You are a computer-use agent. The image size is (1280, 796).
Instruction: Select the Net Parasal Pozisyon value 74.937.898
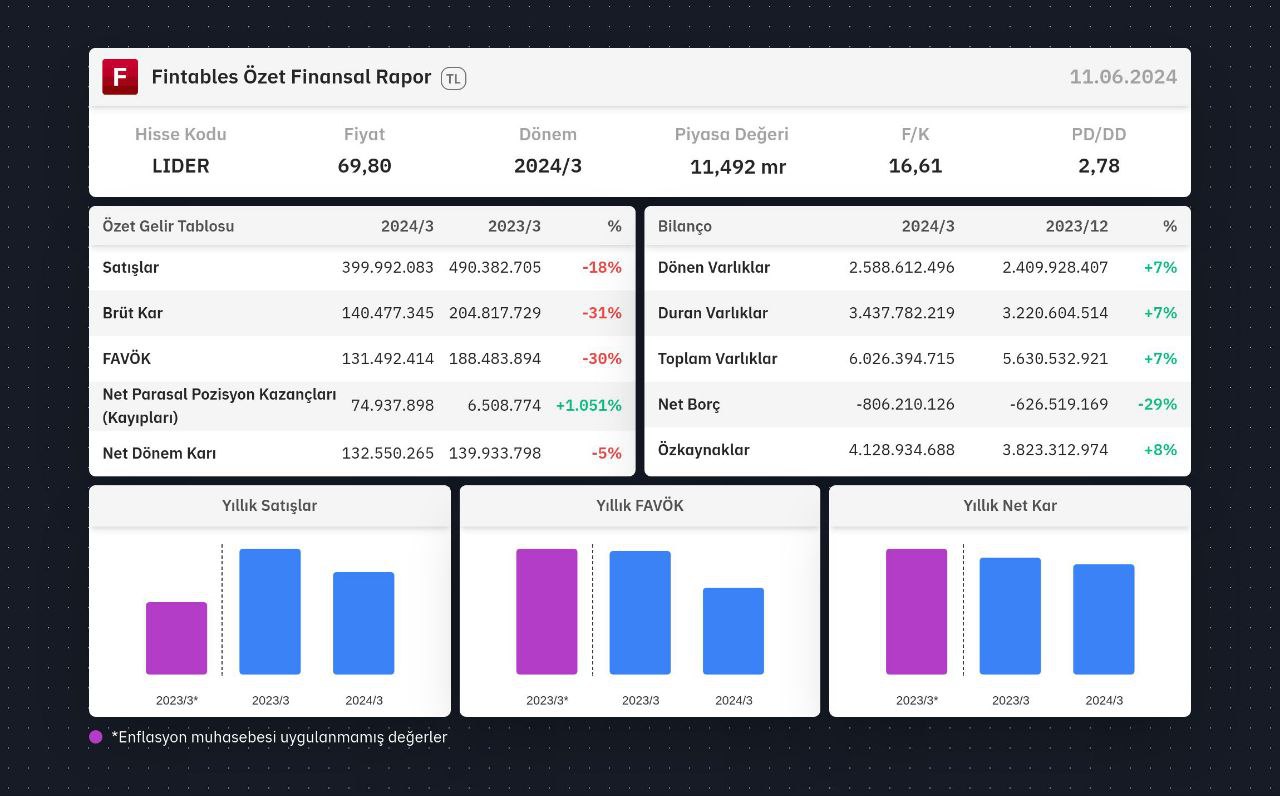(392, 405)
